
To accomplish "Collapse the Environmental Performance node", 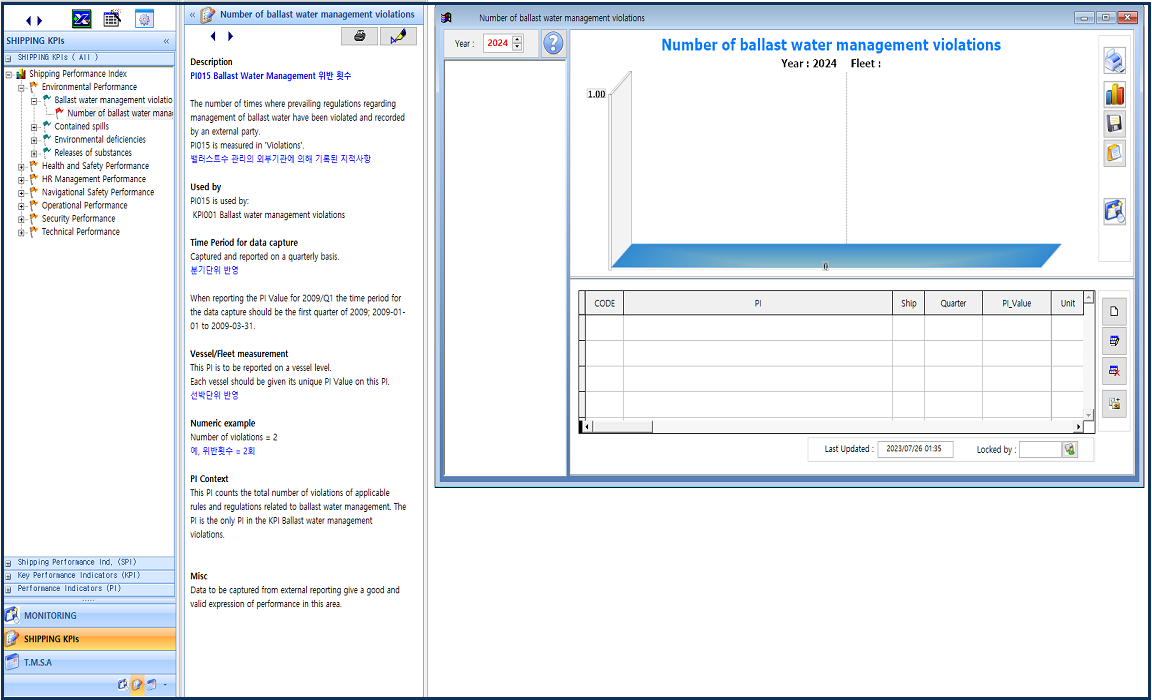I will tap(21, 87).
